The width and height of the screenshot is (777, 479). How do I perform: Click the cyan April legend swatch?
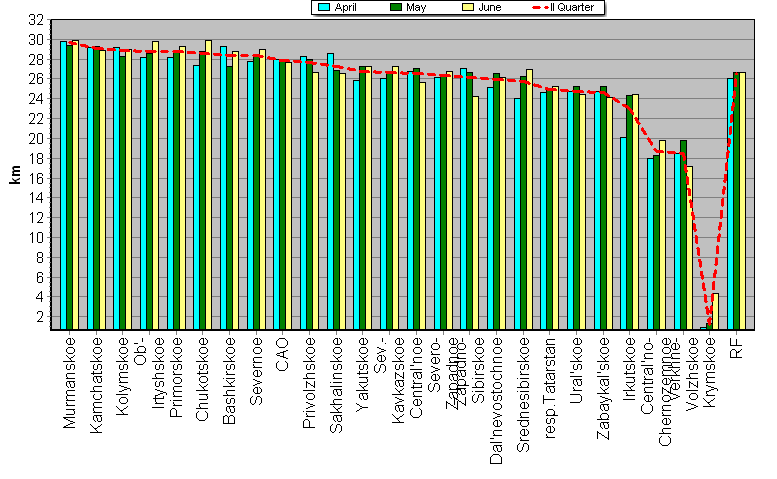pyautogui.click(x=324, y=7)
